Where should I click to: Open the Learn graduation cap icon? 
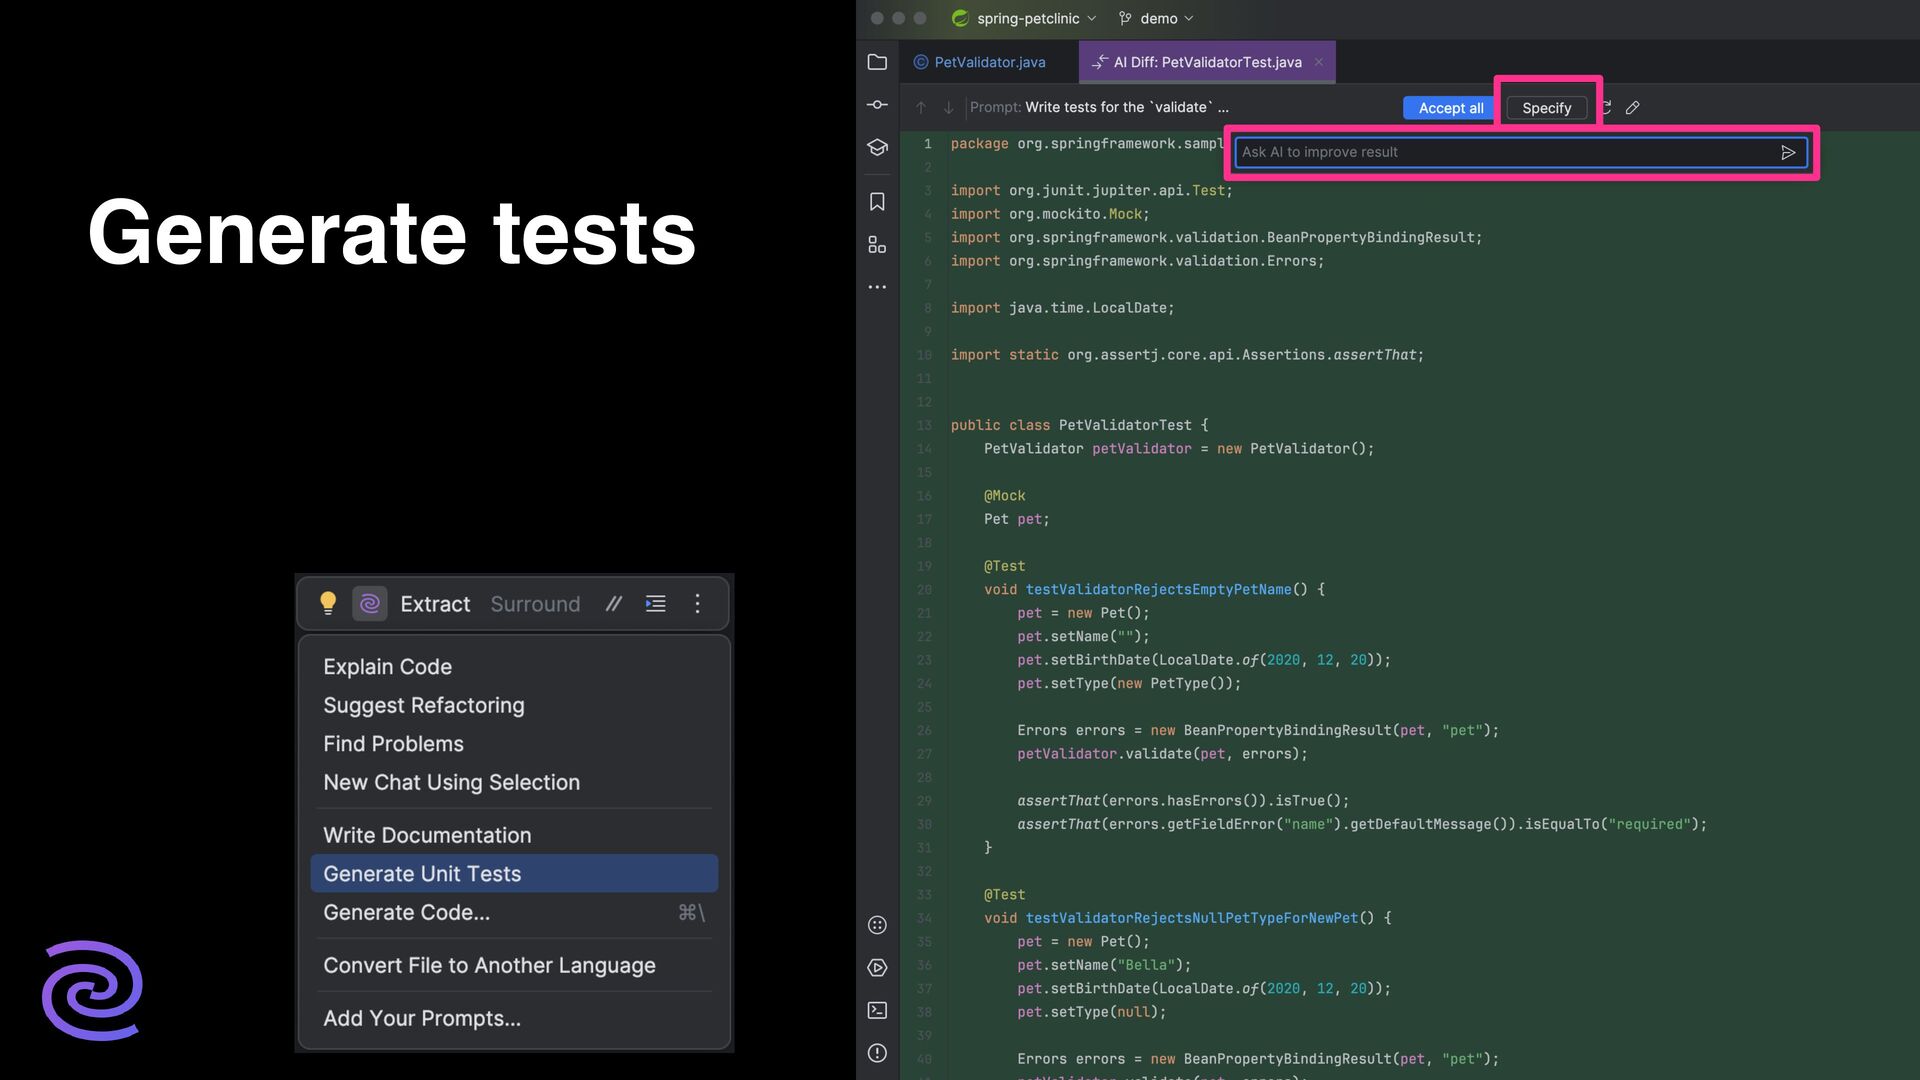coord(877,148)
